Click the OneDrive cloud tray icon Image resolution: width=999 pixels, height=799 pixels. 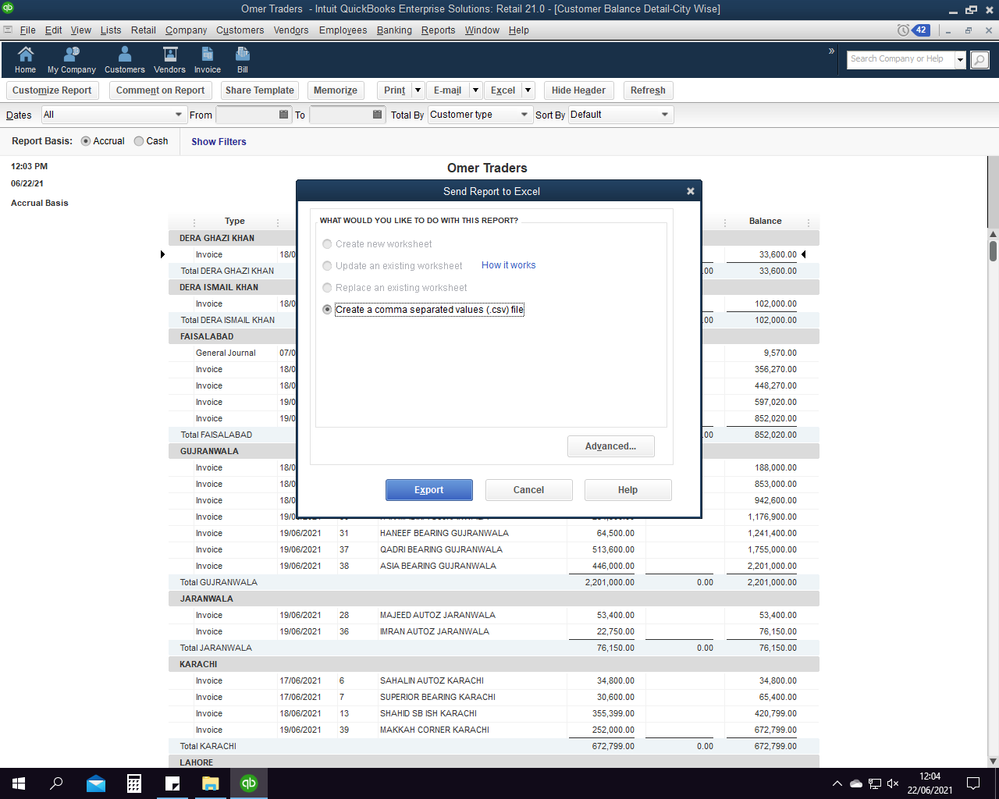coord(856,783)
